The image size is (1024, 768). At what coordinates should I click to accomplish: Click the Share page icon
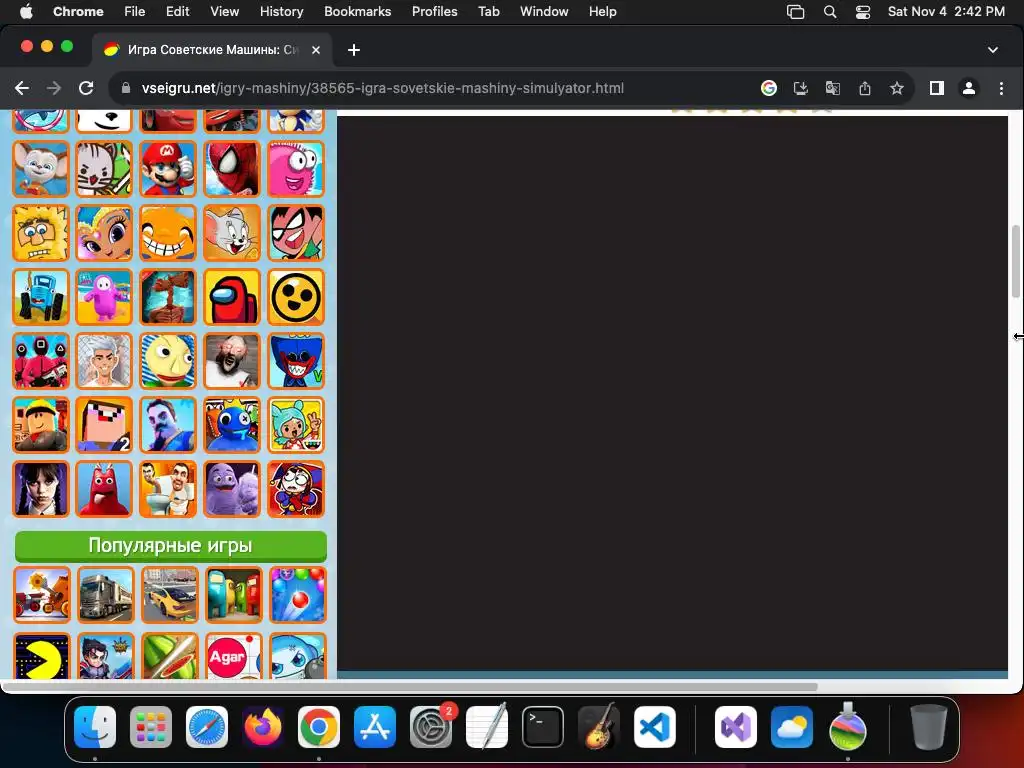point(865,88)
